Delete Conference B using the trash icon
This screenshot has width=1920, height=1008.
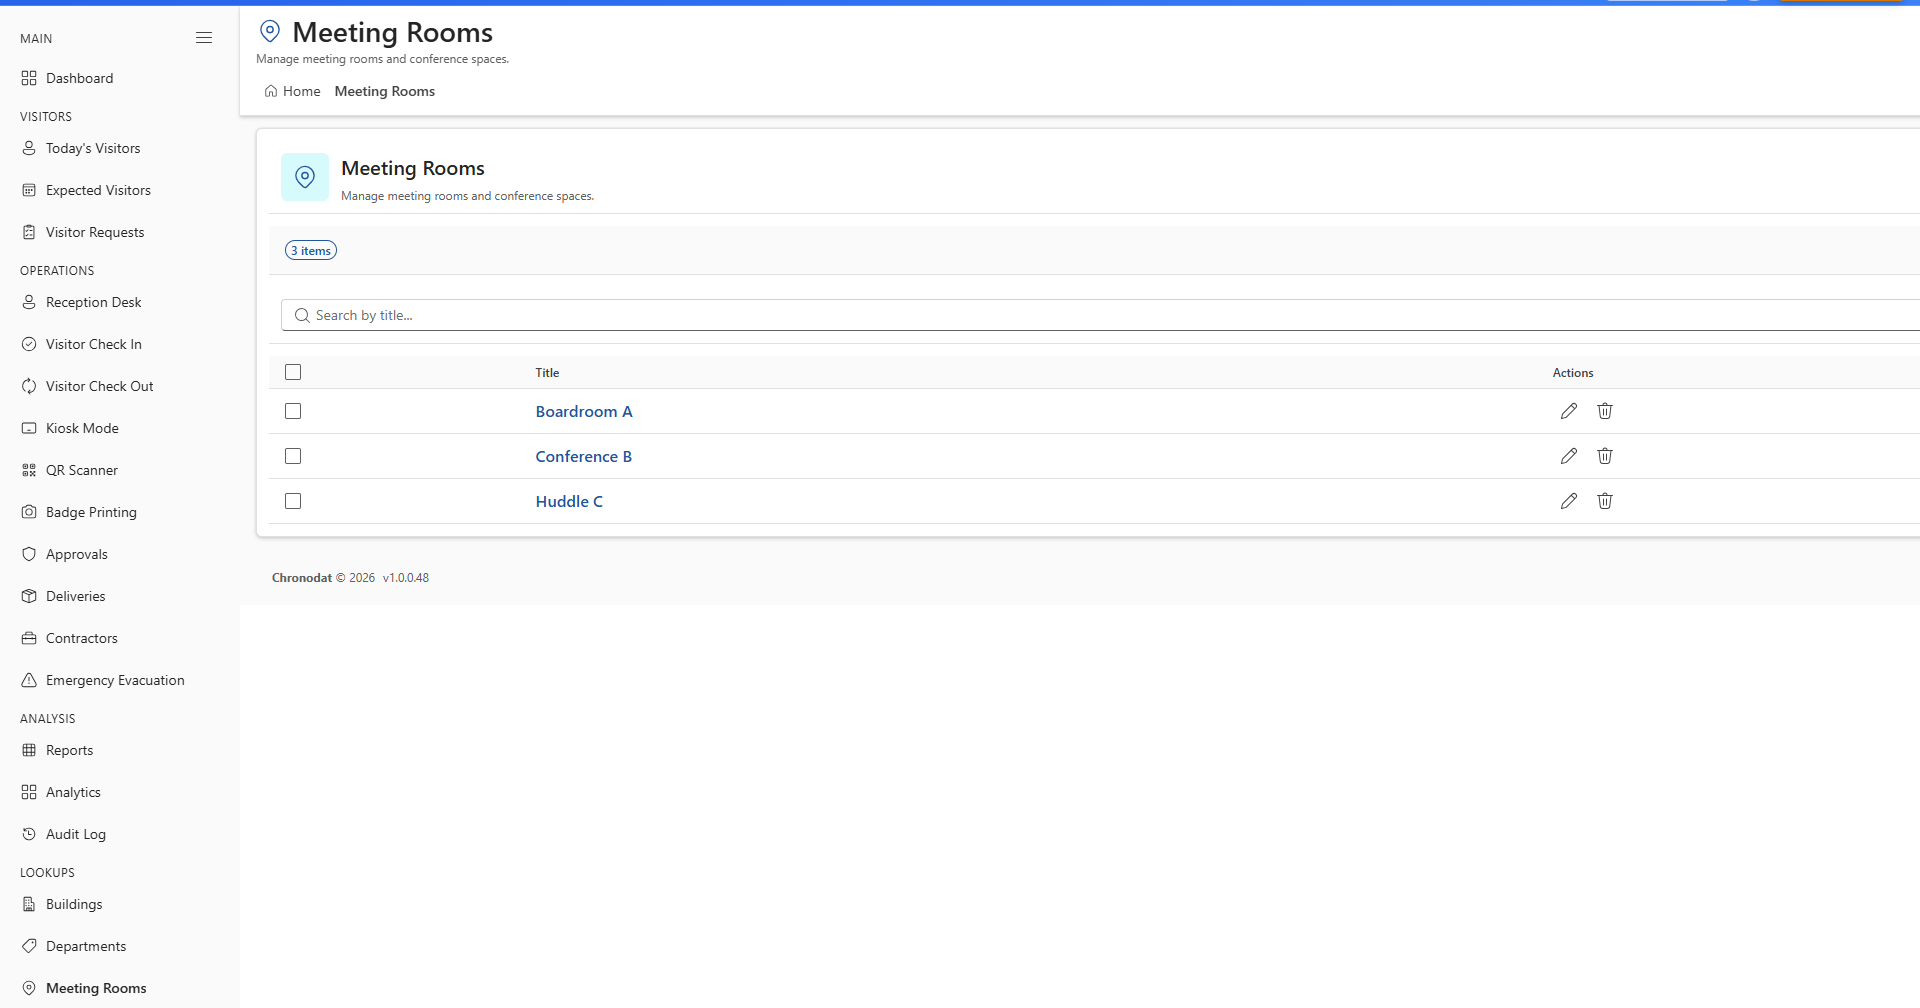click(1605, 456)
